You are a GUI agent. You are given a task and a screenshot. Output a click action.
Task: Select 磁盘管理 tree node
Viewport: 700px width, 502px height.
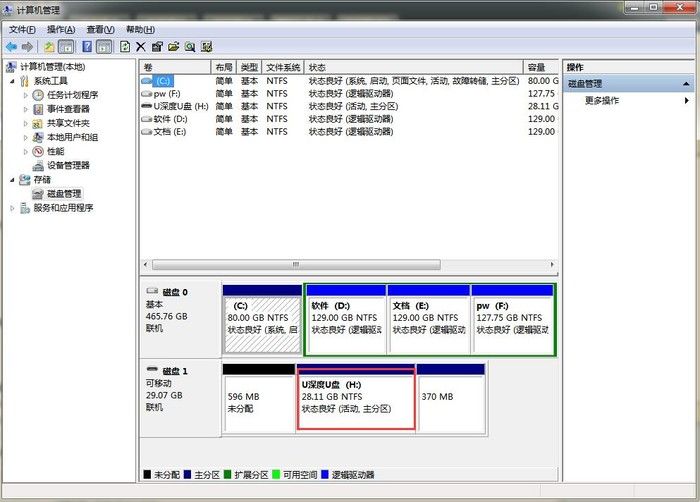(64, 193)
